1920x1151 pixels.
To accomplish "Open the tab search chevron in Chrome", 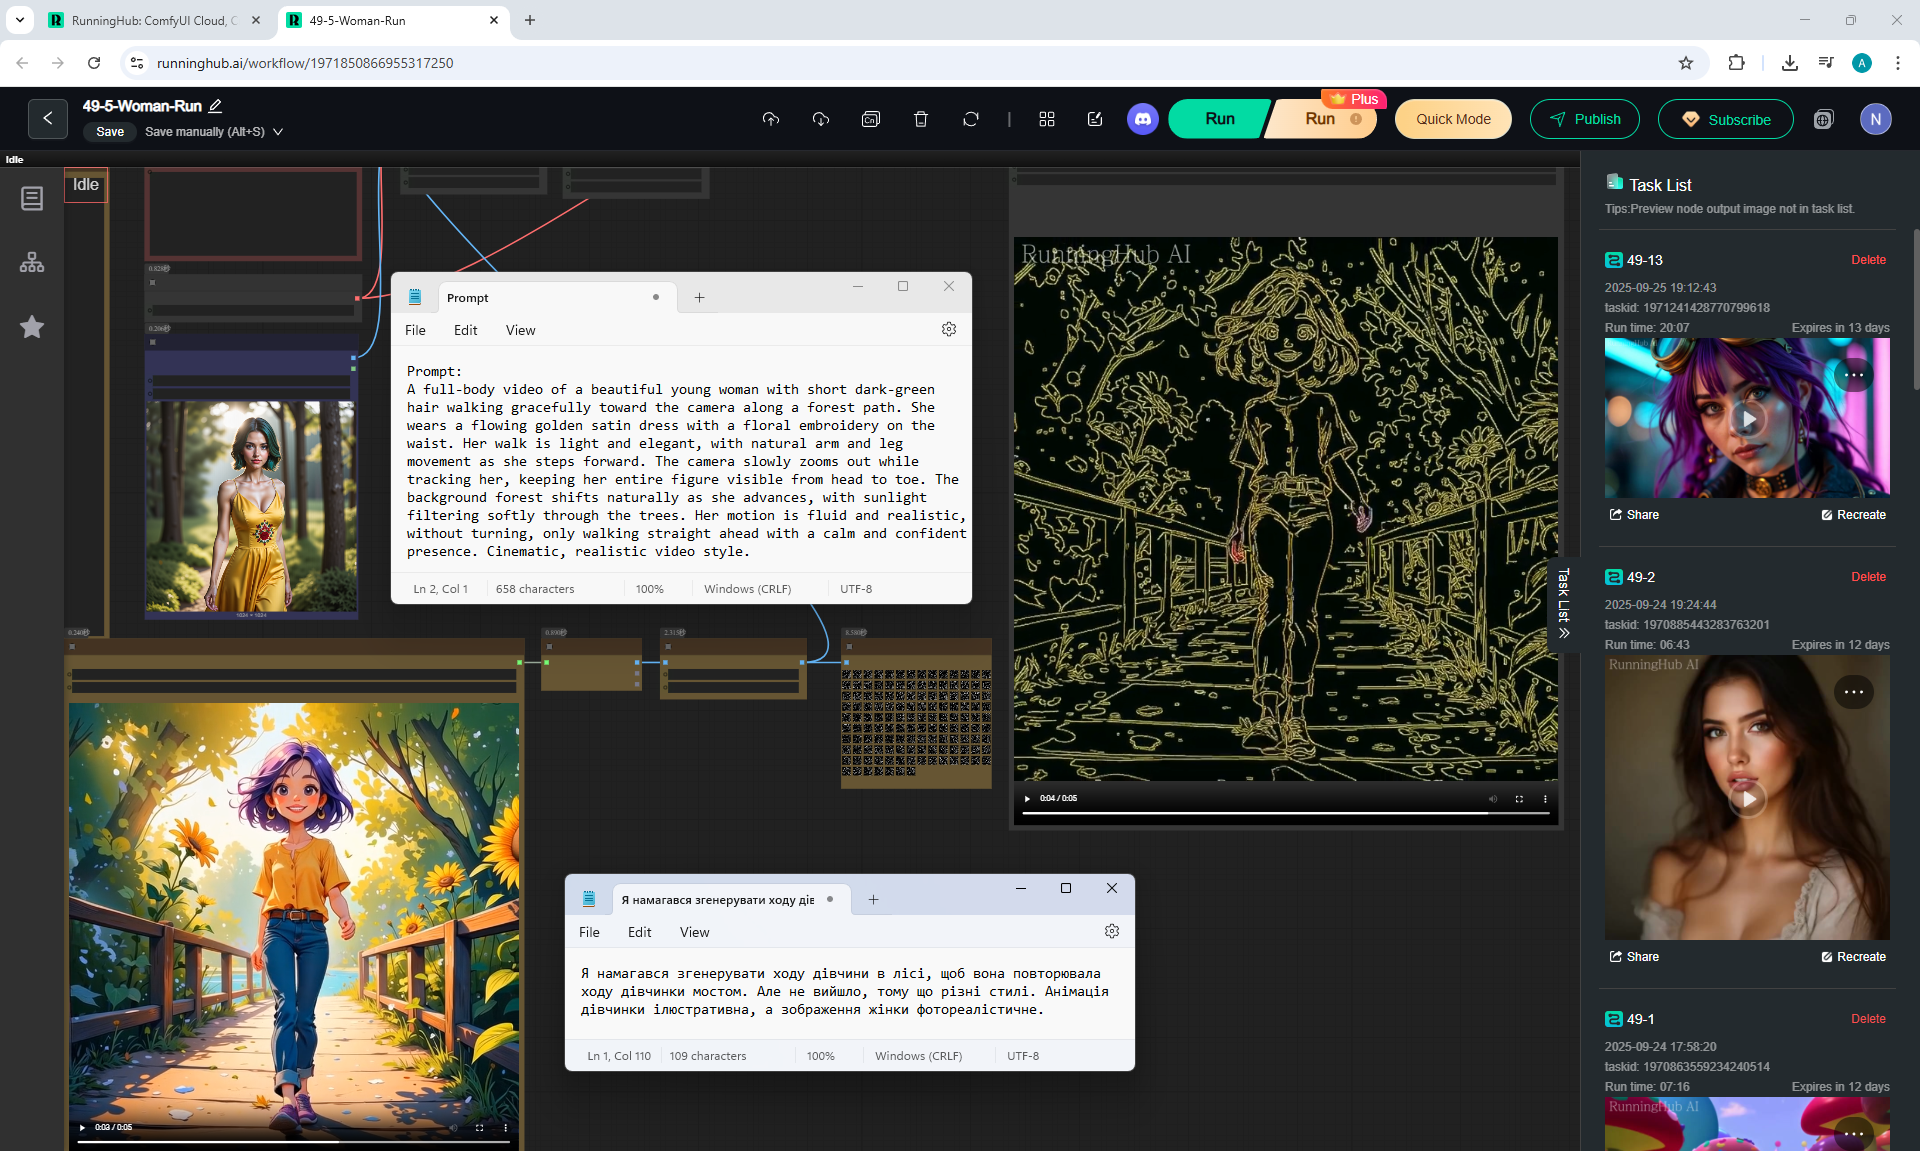I will pyautogui.click(x=19, y=20).
